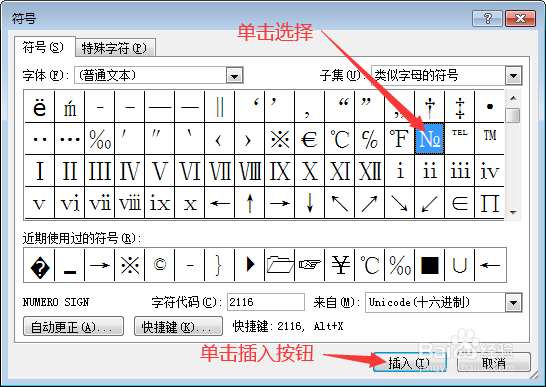
Task: Pick the open folder icon in recent symbols
Action: (279, 265)
